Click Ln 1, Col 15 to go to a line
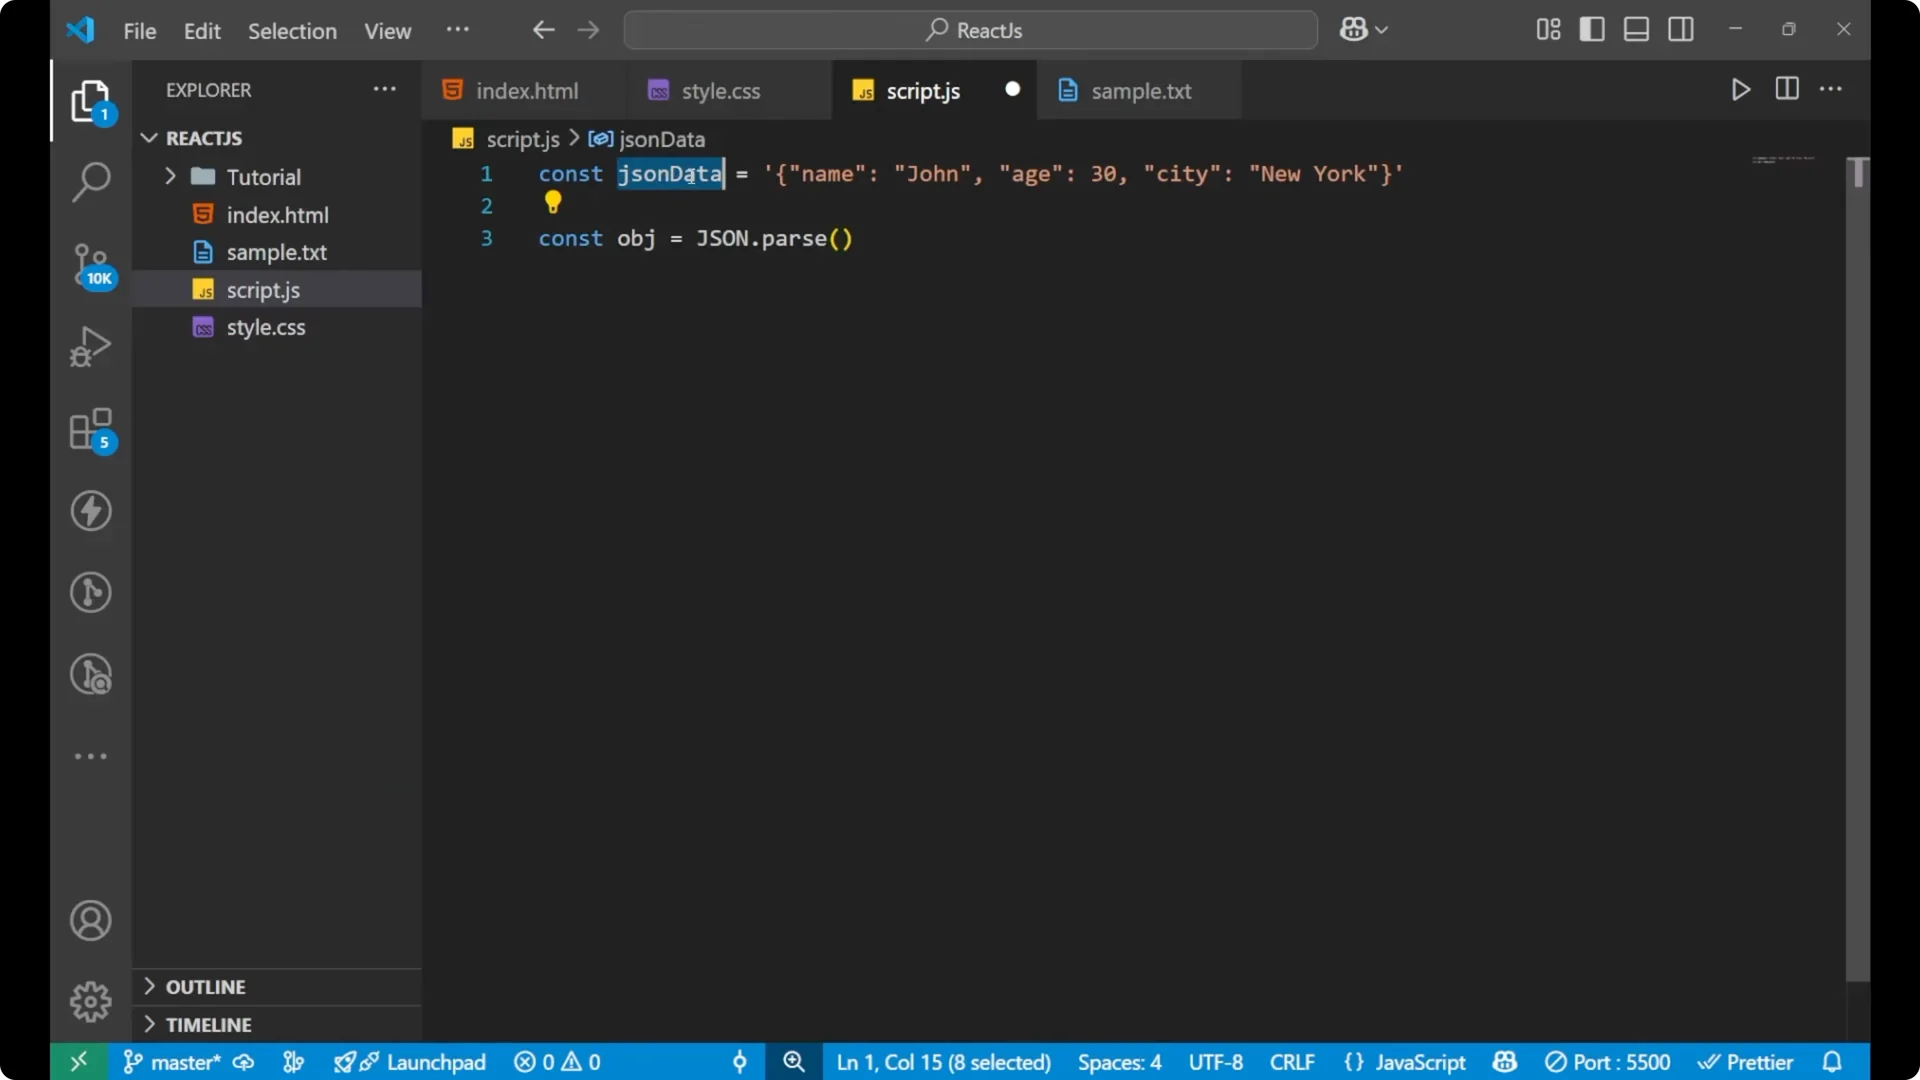 pos(941,1062)
